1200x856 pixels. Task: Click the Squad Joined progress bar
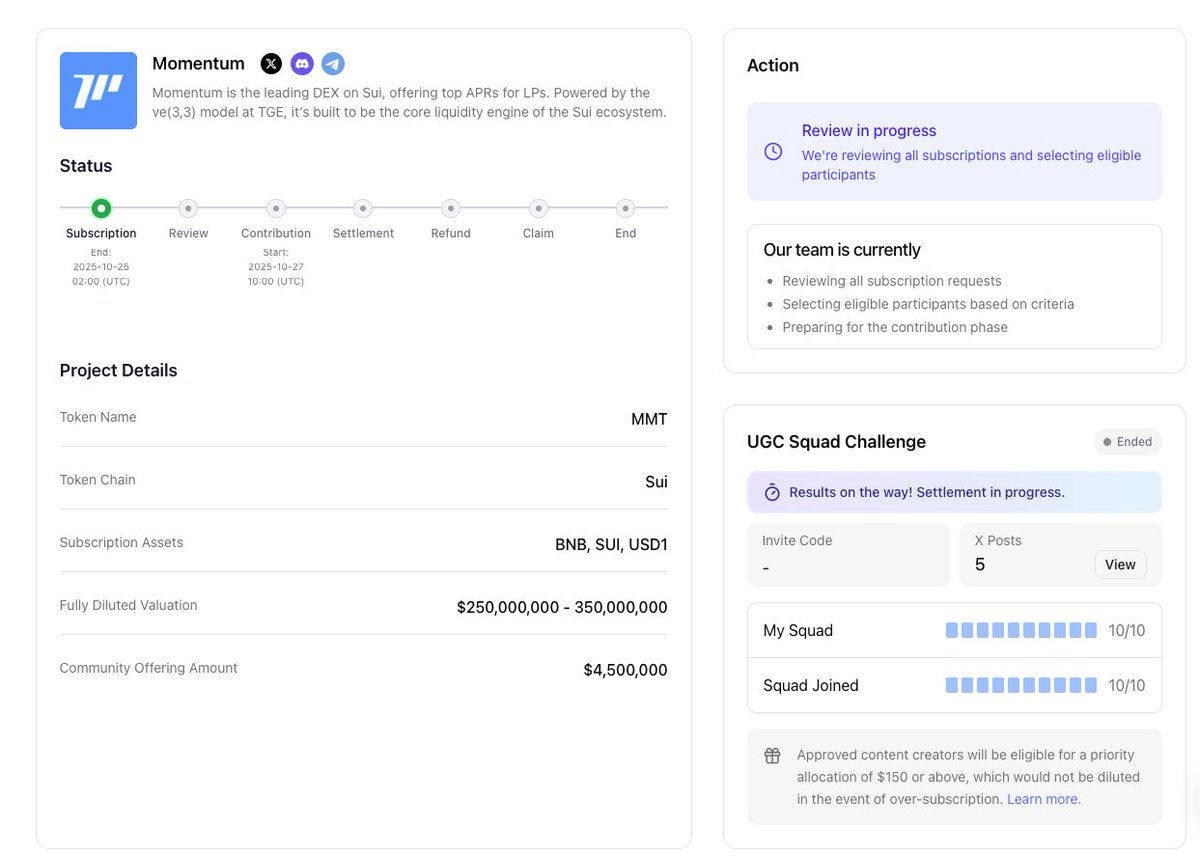[x=1021, y=685]
